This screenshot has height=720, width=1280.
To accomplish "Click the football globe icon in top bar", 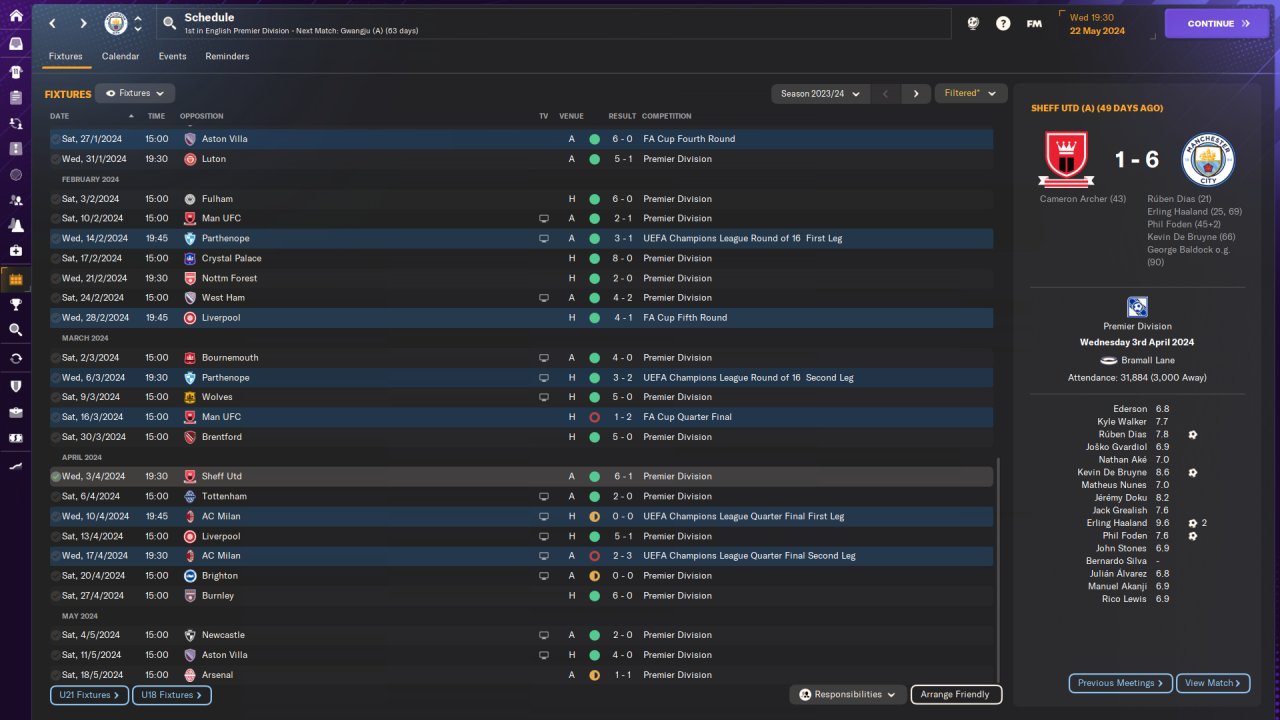I will 973,23.
